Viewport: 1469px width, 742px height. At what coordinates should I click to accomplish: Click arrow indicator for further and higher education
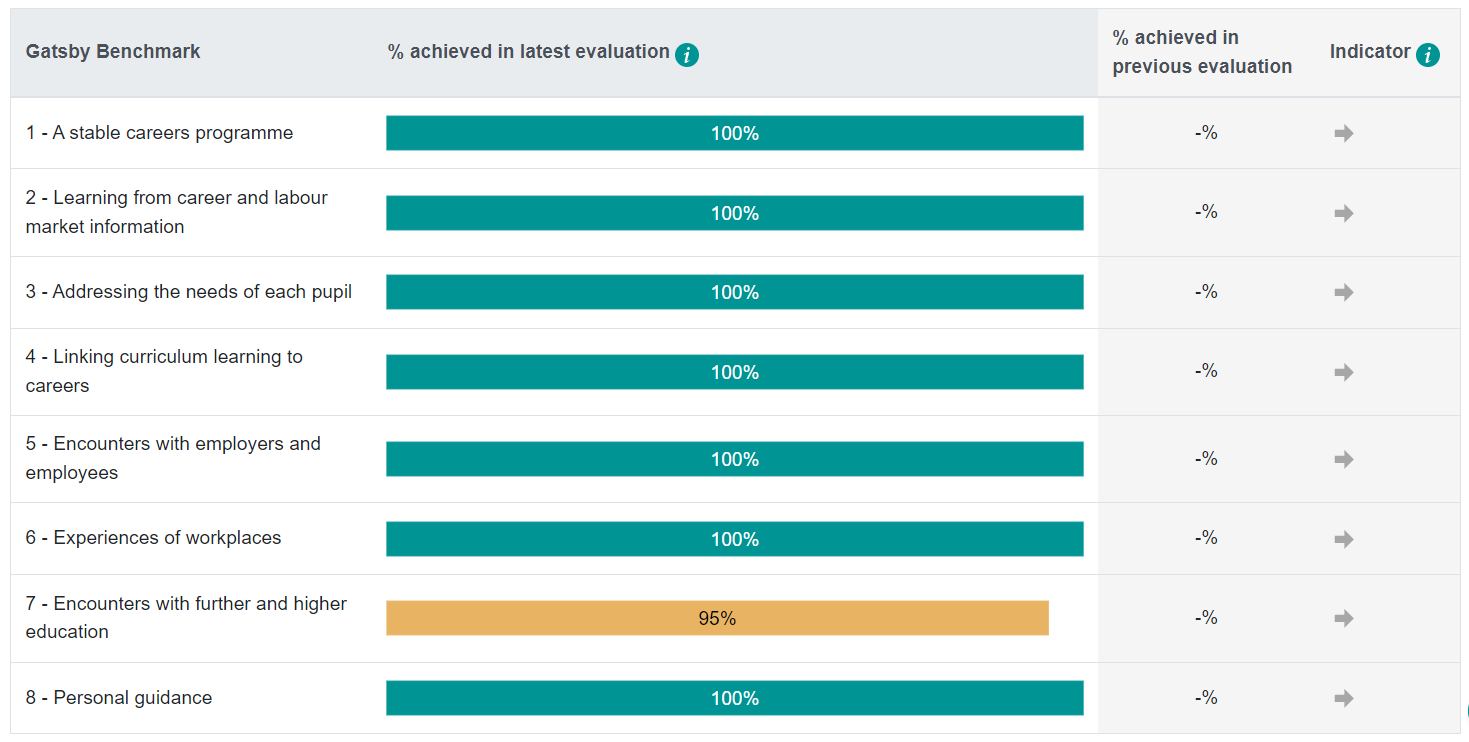pos(1344,618)
